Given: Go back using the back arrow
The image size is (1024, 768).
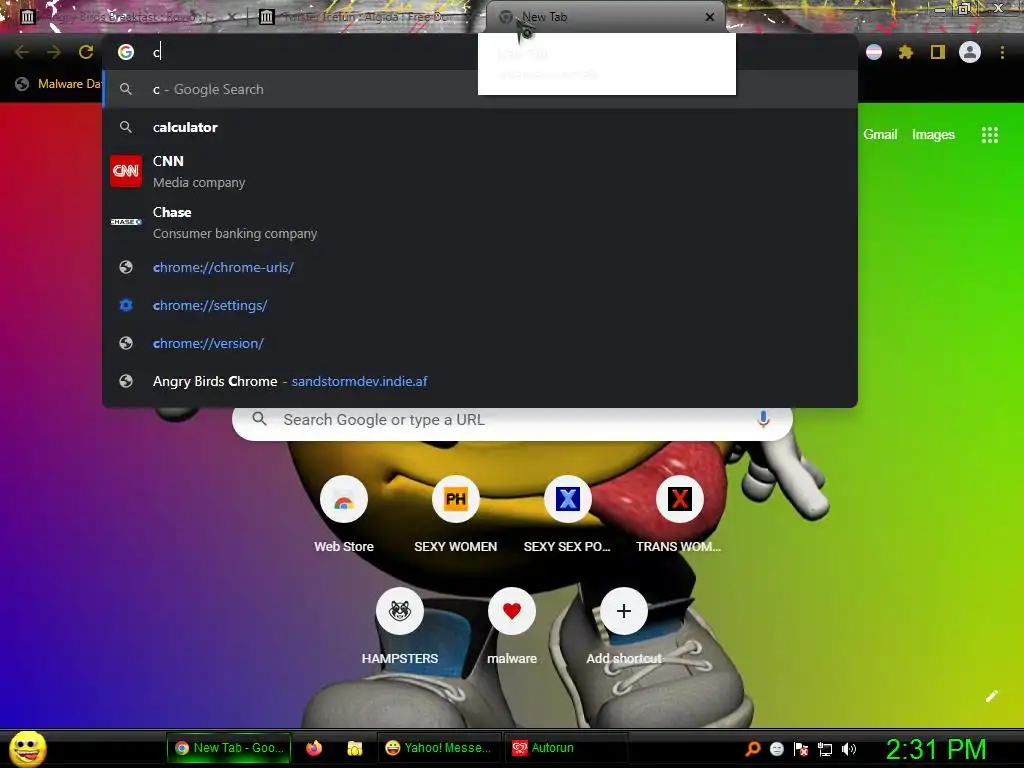Looking at the screenshot, I should pos(22,52).
